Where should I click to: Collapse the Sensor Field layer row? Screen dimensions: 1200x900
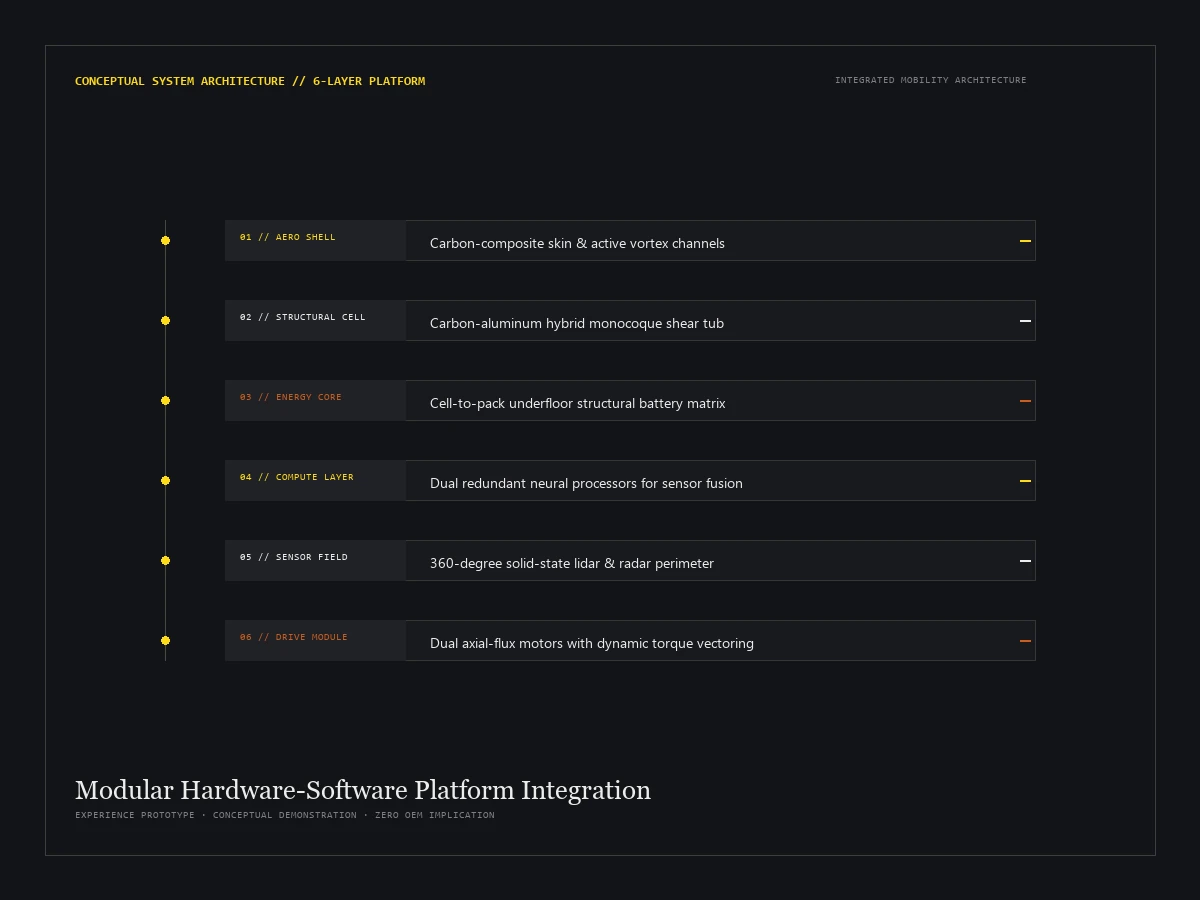click(x=1025, y=561)
